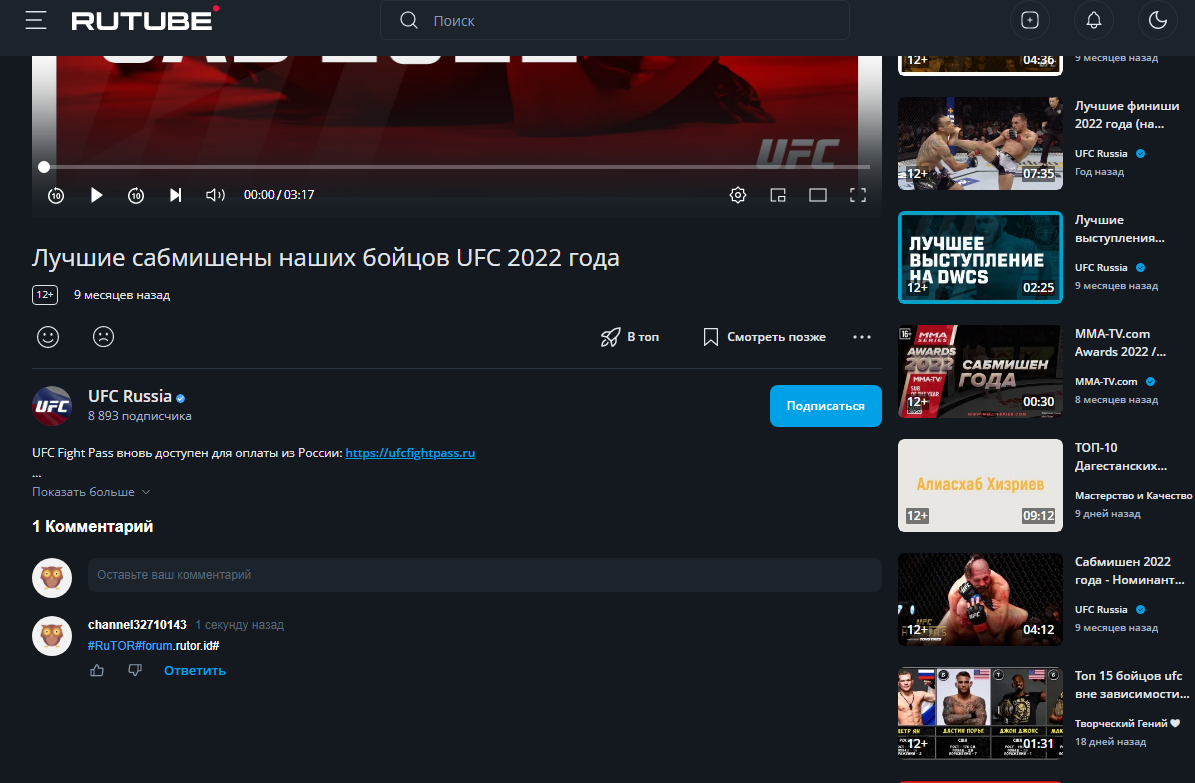
Task: Like the comment with thumbs up
Action: pyautogui.click(x=97, y=671)
